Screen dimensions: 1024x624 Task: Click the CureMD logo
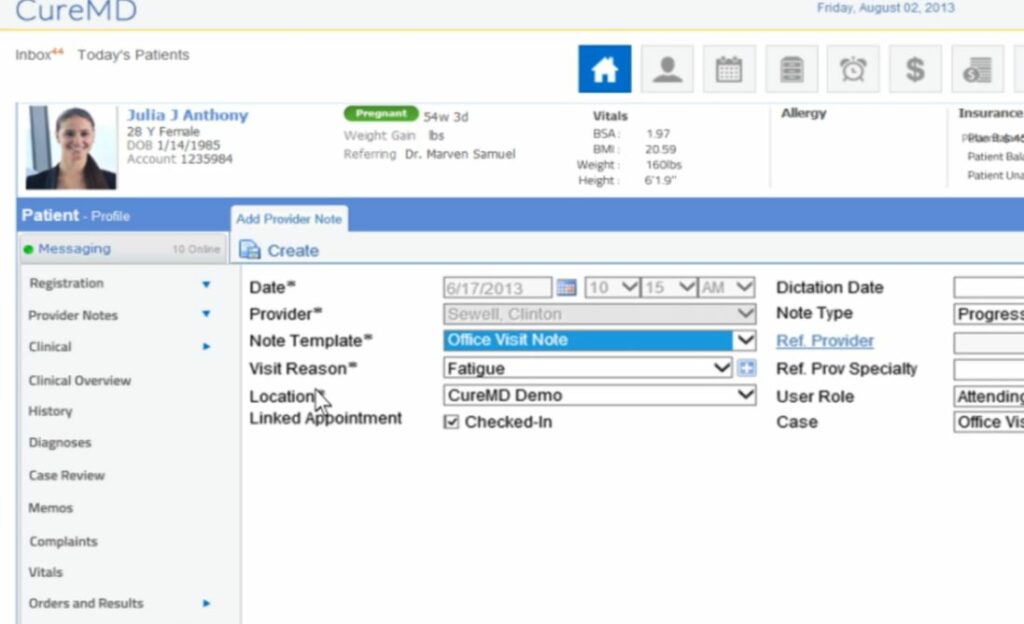(x=76, y=10)
